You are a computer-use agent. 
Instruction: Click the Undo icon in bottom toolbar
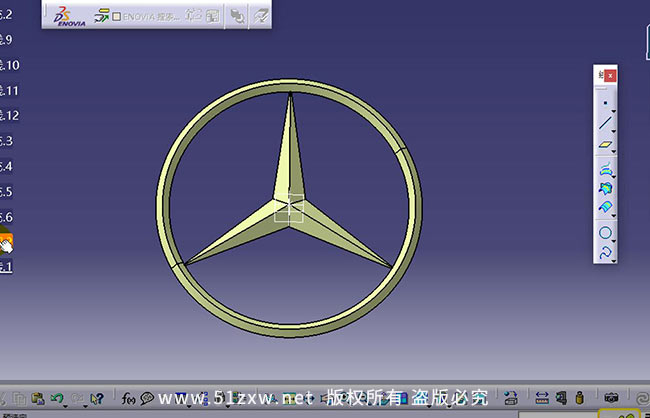tap(56, 399)
